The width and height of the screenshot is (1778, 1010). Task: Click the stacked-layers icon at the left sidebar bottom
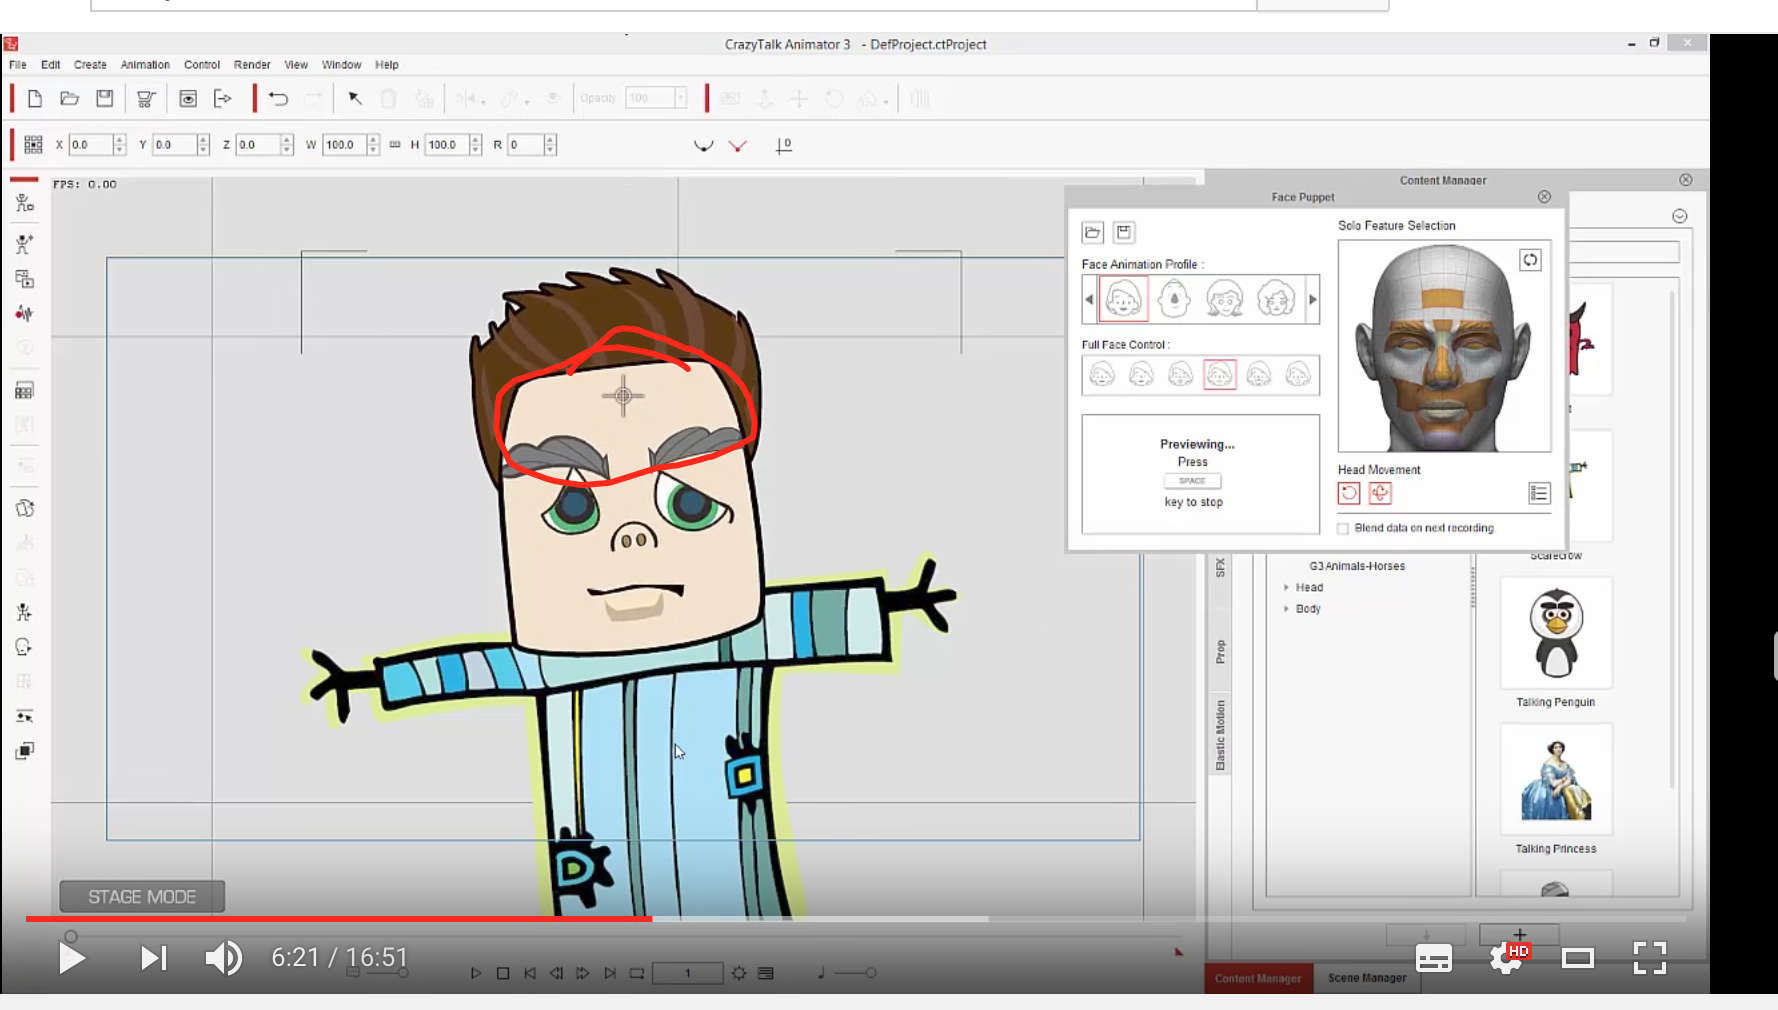click(25, 751)
